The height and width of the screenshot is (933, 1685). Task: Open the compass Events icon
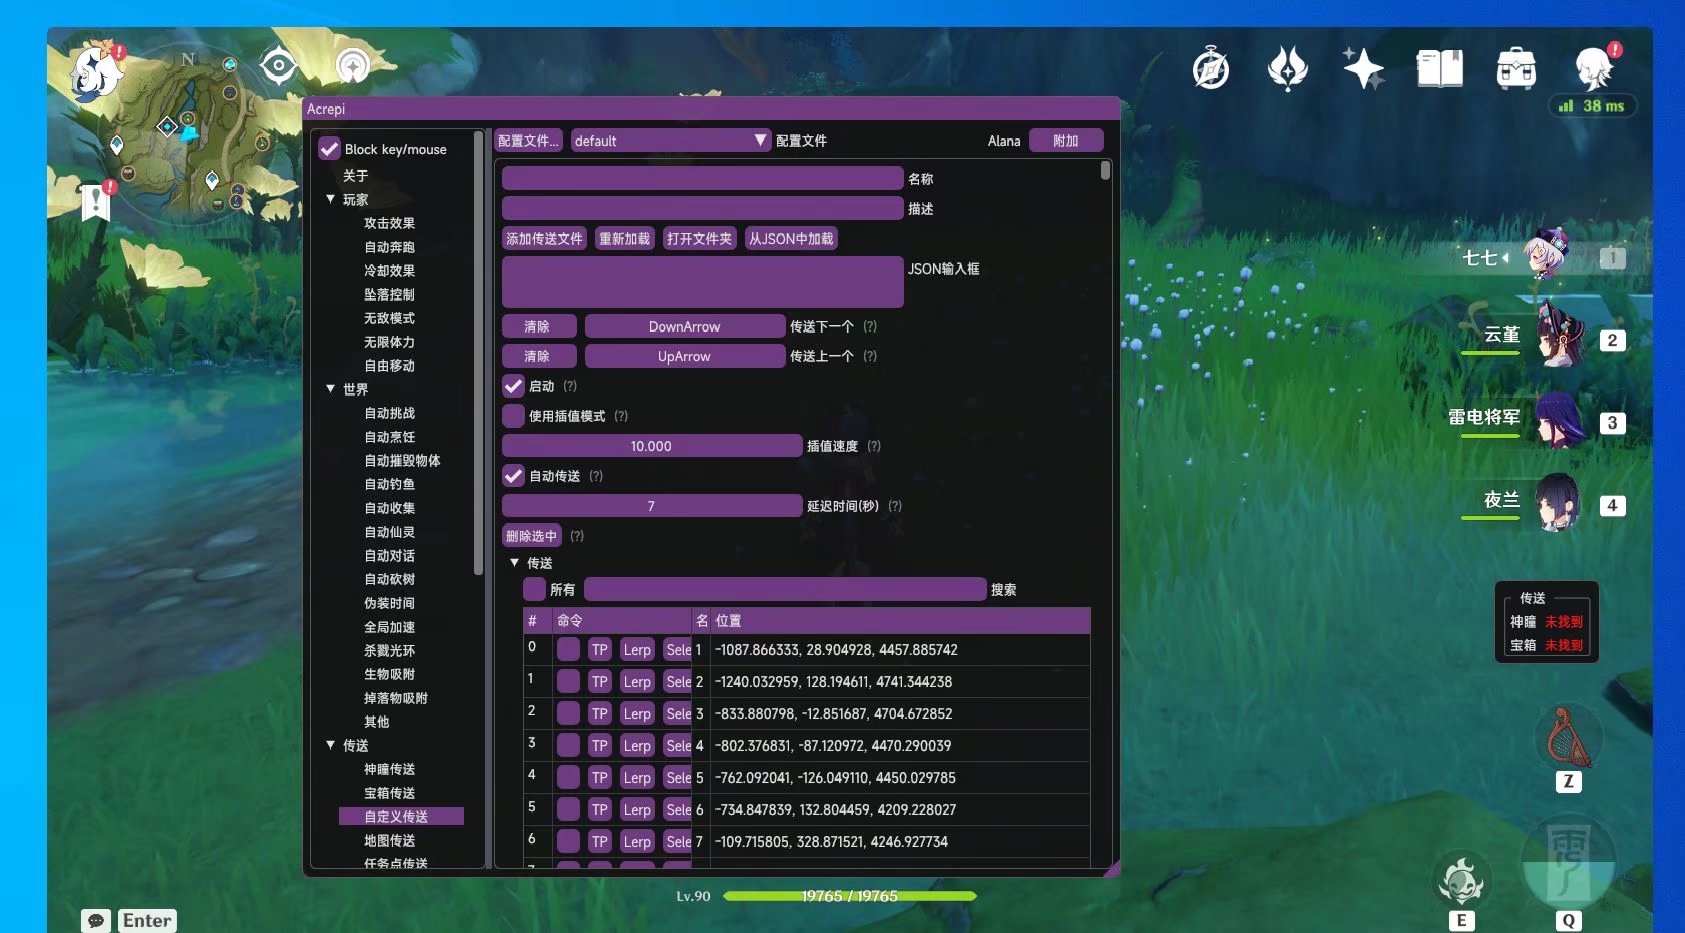click(1211, 69)
